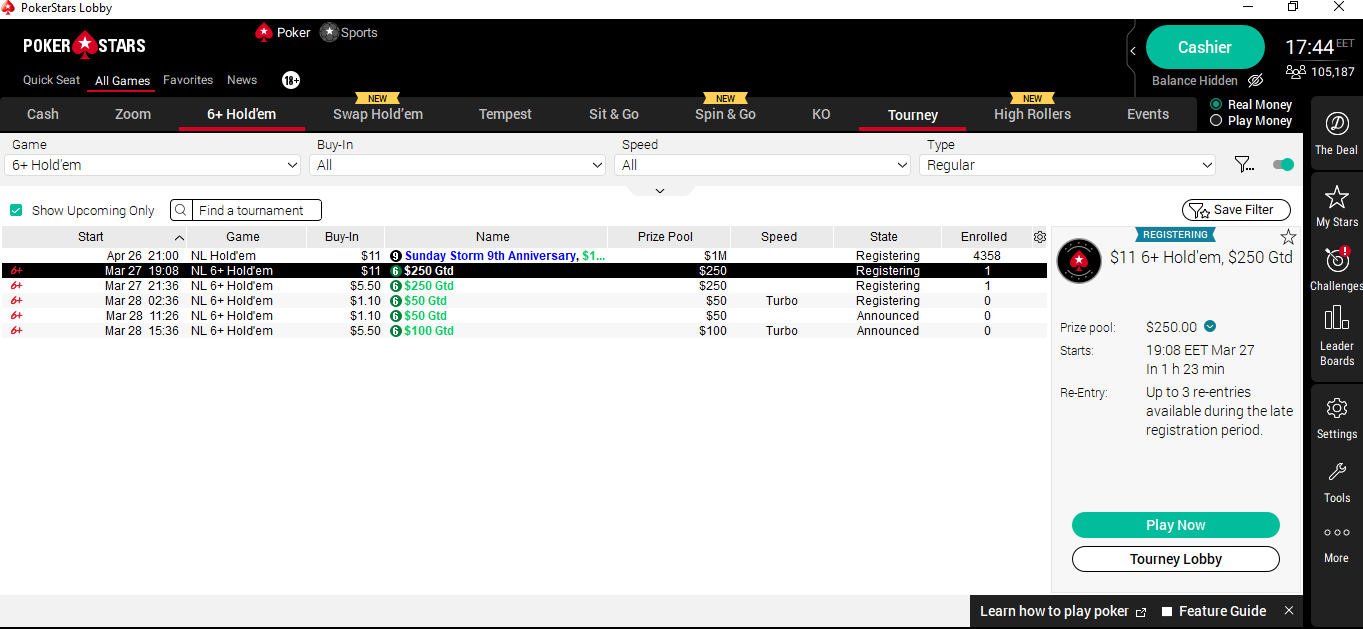Click the search magnifier icon
Image resolution: width=1363 pixels, height=629 pixels.
pos(180,210)
